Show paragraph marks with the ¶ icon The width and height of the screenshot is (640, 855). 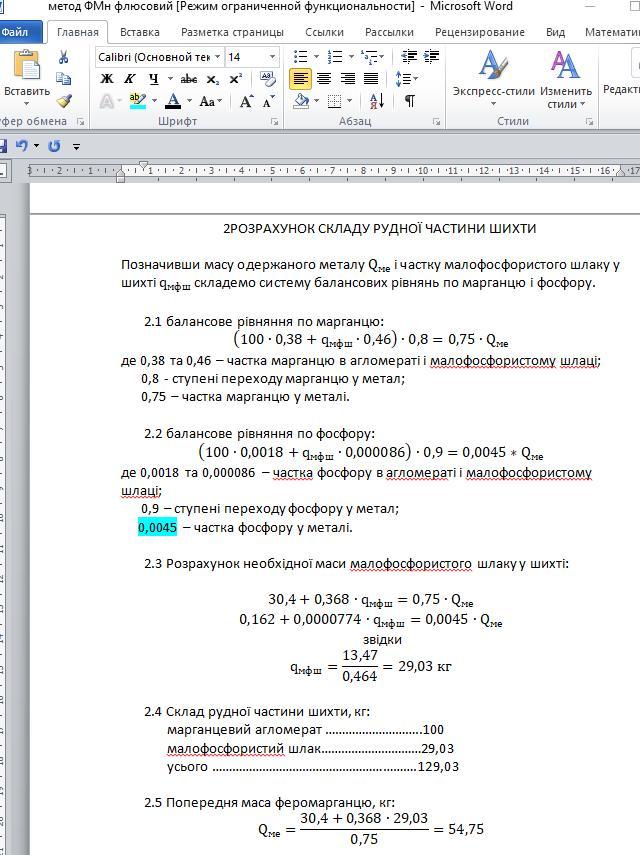pyautogui.click(x=409, y=101)
